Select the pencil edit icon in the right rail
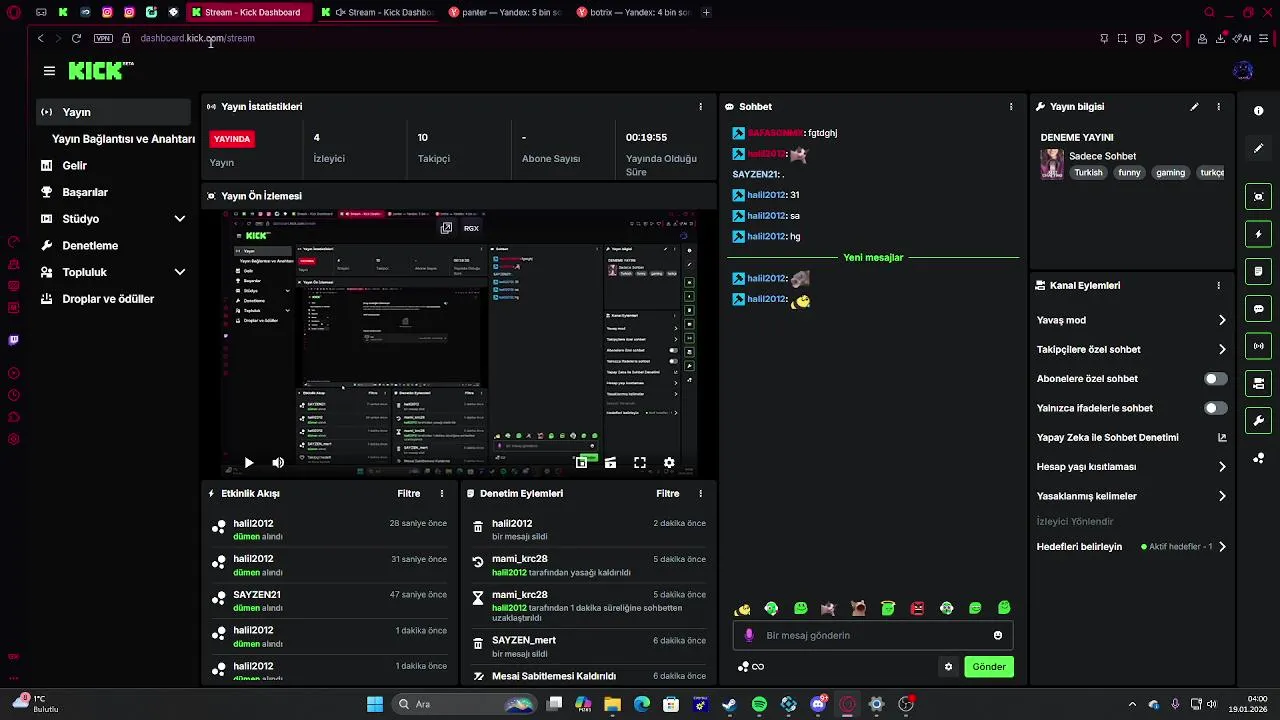The height and width of the screenshot is (720, 1280). click(x=1259, y=148)
